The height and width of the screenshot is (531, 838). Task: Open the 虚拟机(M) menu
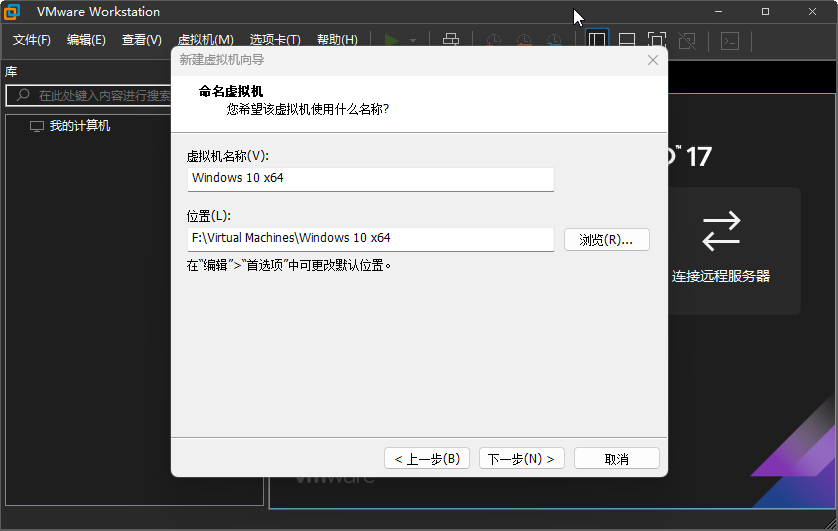click(x=206, y=40)
